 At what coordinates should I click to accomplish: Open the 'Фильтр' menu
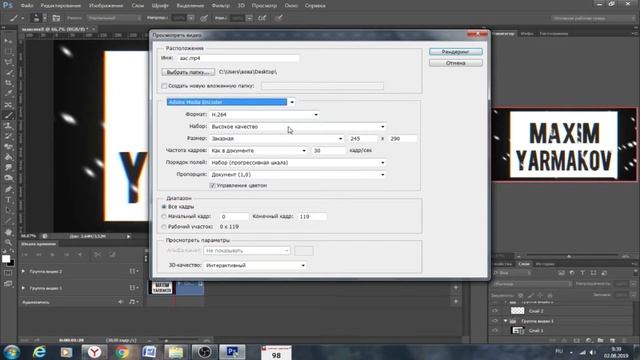[221, 6]
